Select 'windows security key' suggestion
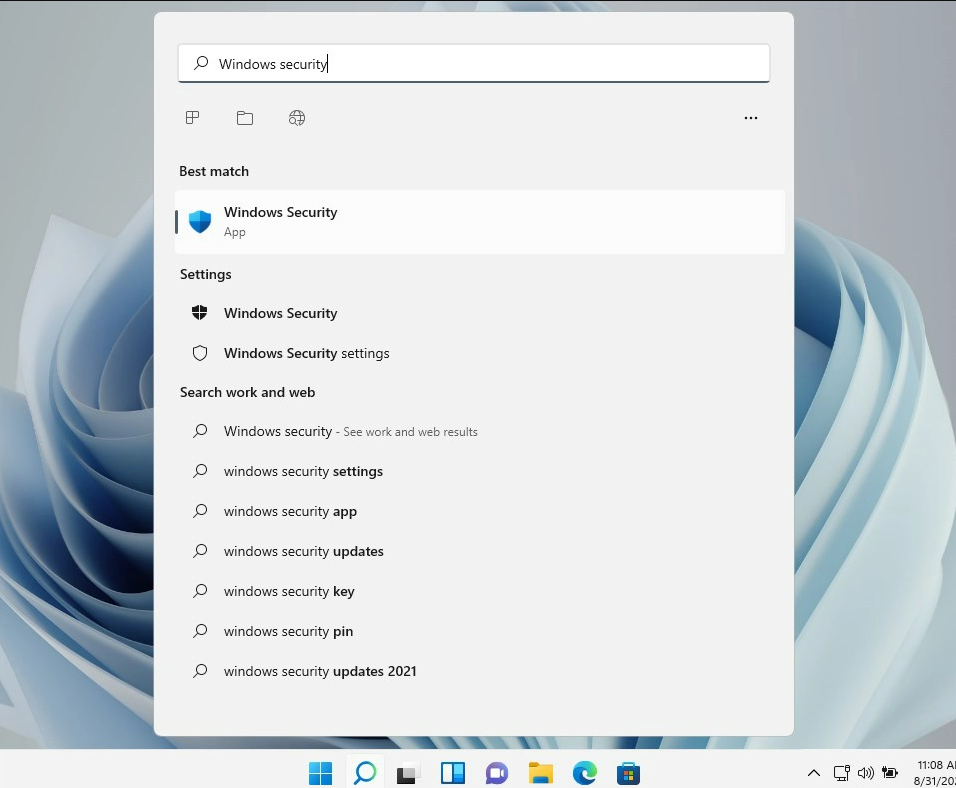The width and height of the screenshot is (956, 788). pyautogui.click(x=289, y=591)
